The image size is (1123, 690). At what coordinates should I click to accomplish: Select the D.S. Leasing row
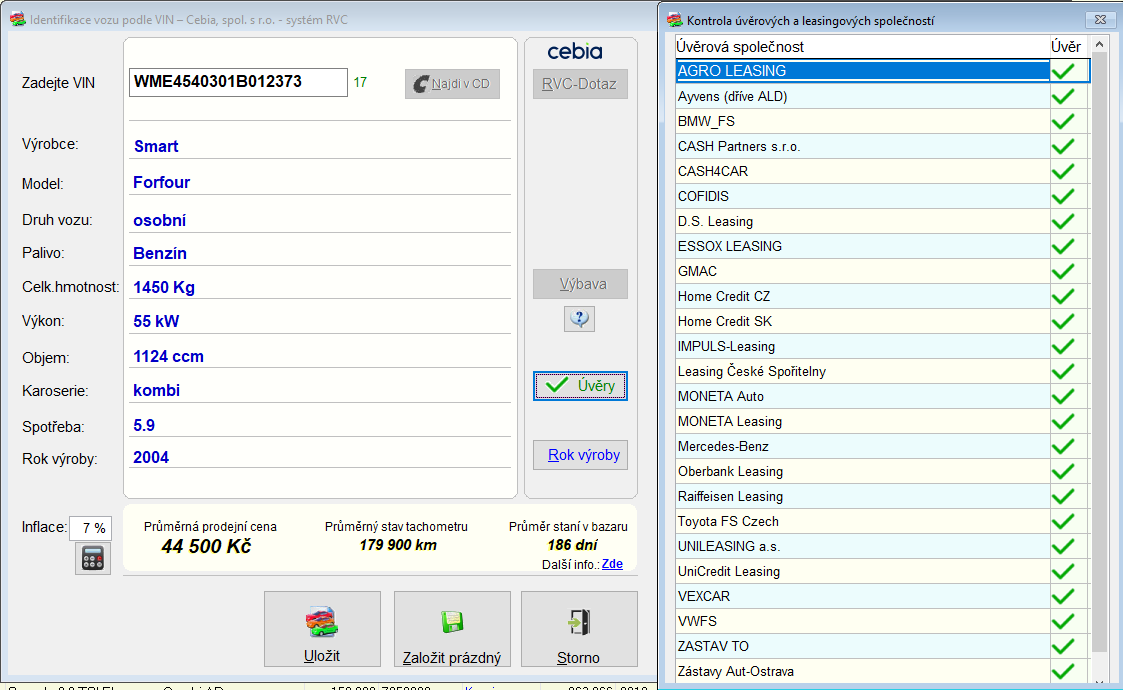click(882, 221)
